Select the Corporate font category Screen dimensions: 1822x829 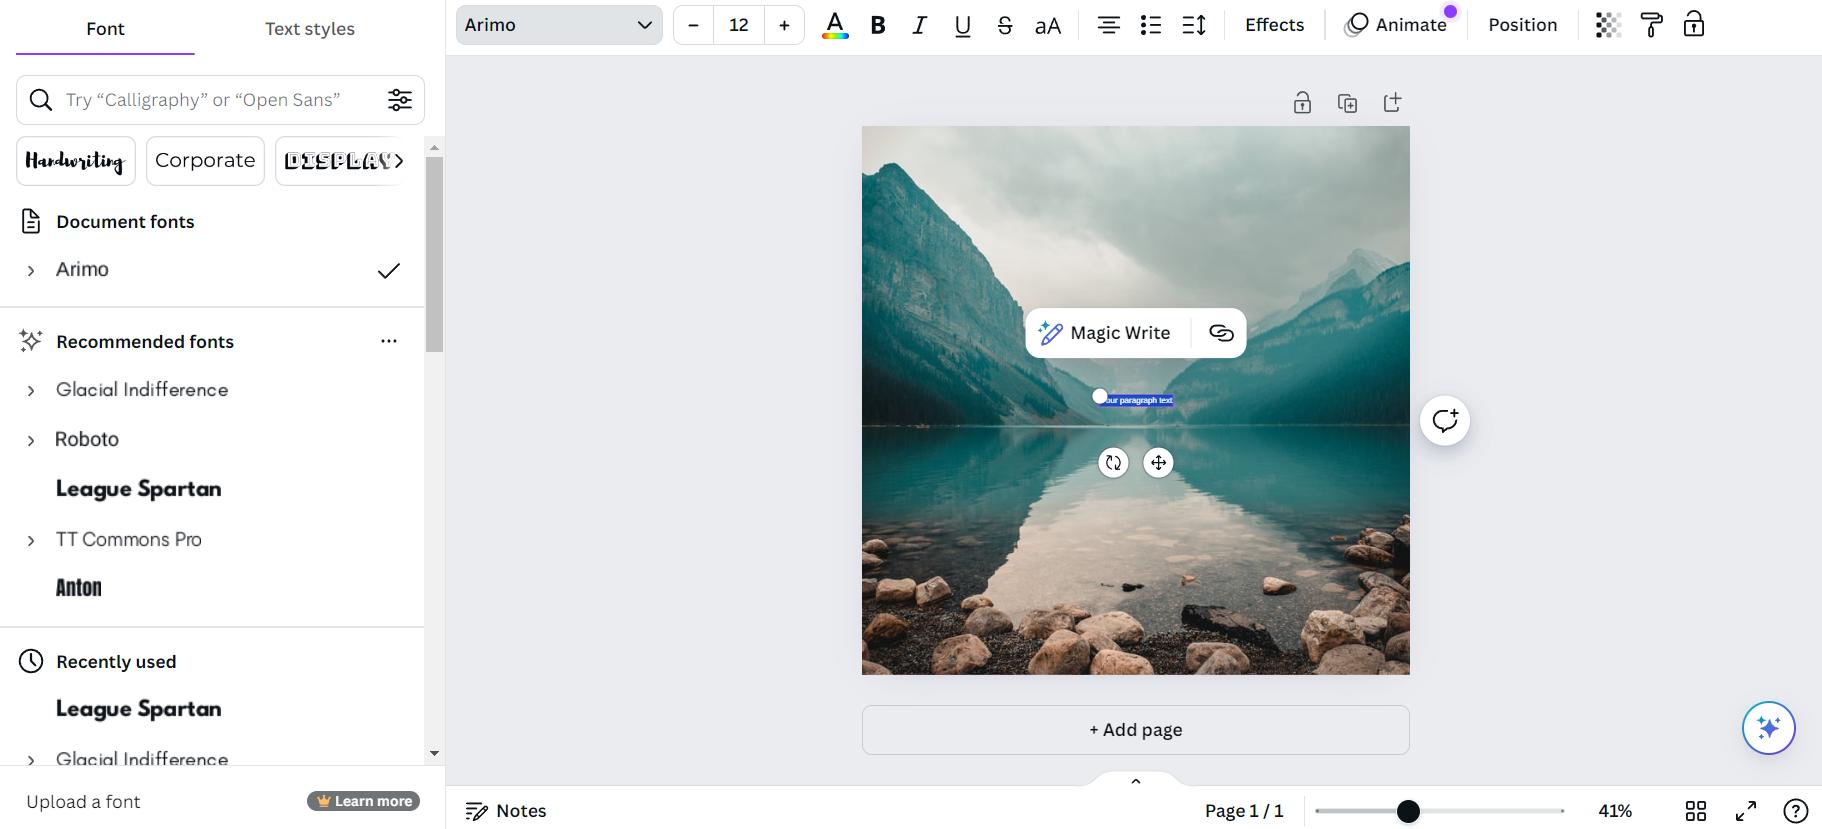(x=205, y=161)
